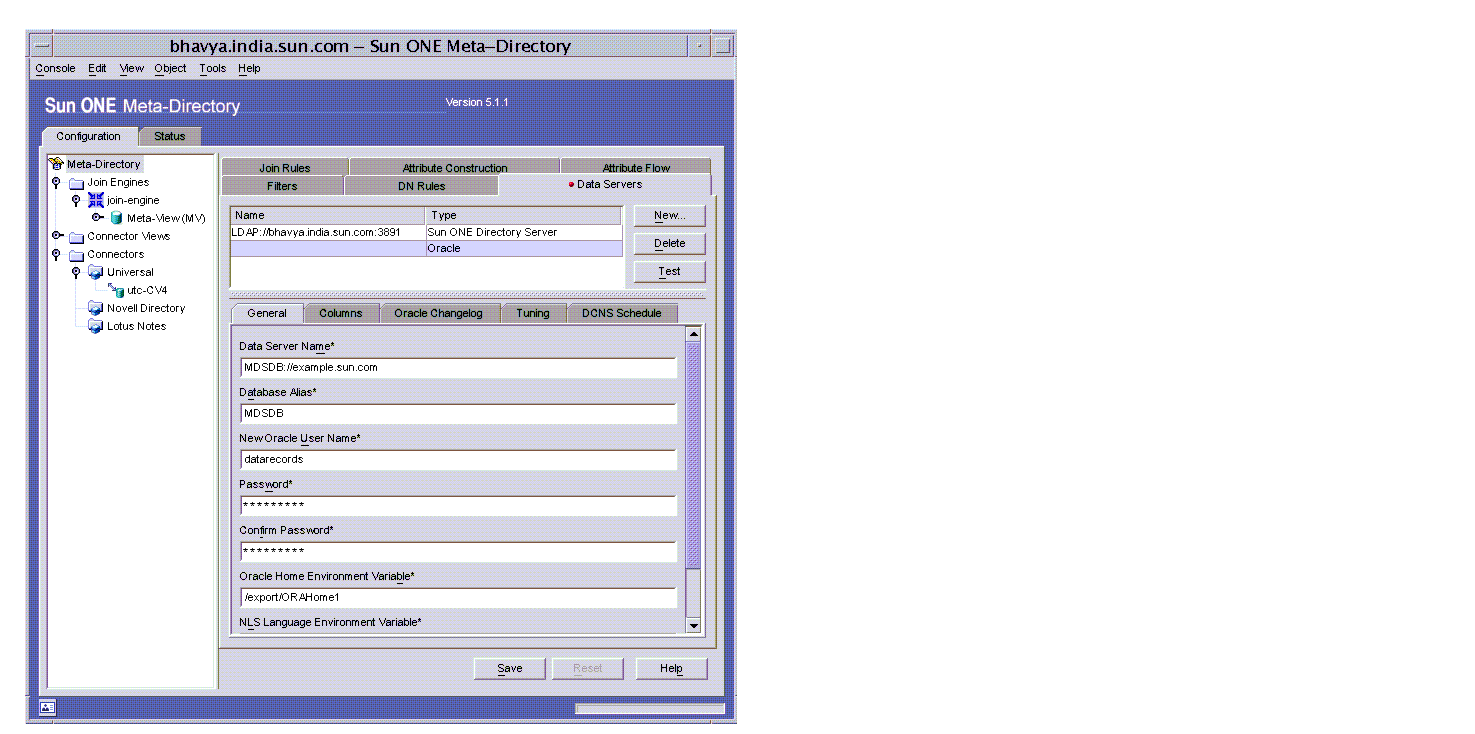1475x734 pixels.
Task: Select Lotus Notes in the tree
Action: click(x=137, y=327)
